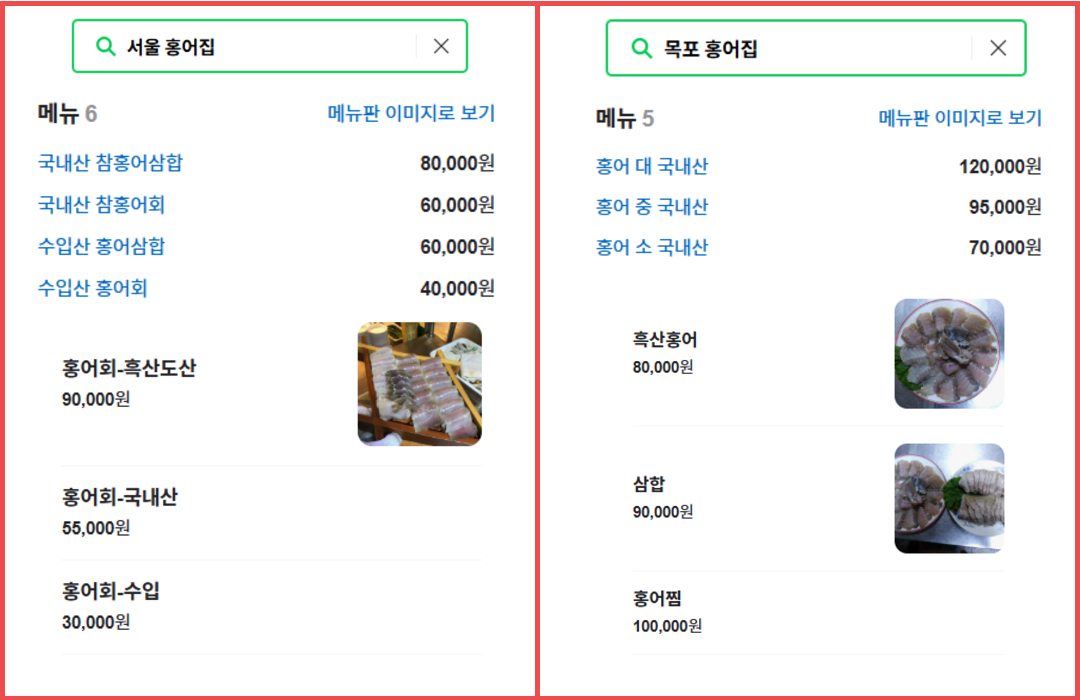Image resolution: width=1080 pixels, height=700 pixels.
Task: Open left panel's 메뉴판 이미지로 보기 link
Action: point(411,113)
